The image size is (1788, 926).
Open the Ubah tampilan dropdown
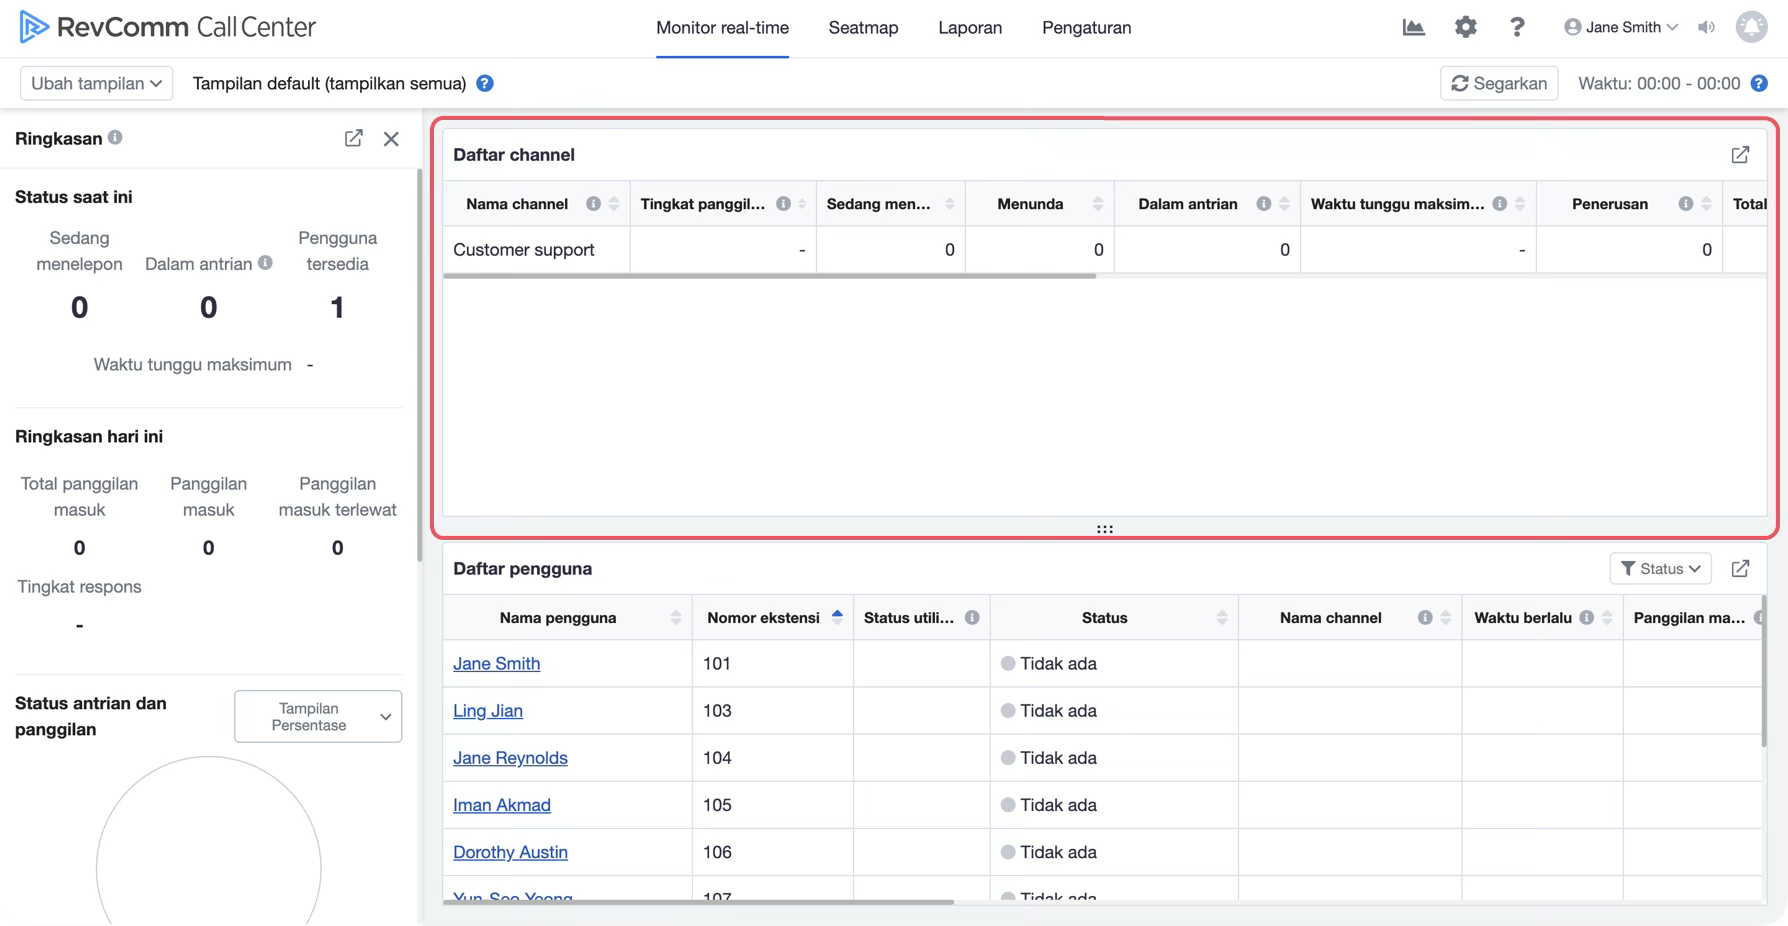pyautogui.click(x=96, y=83)
